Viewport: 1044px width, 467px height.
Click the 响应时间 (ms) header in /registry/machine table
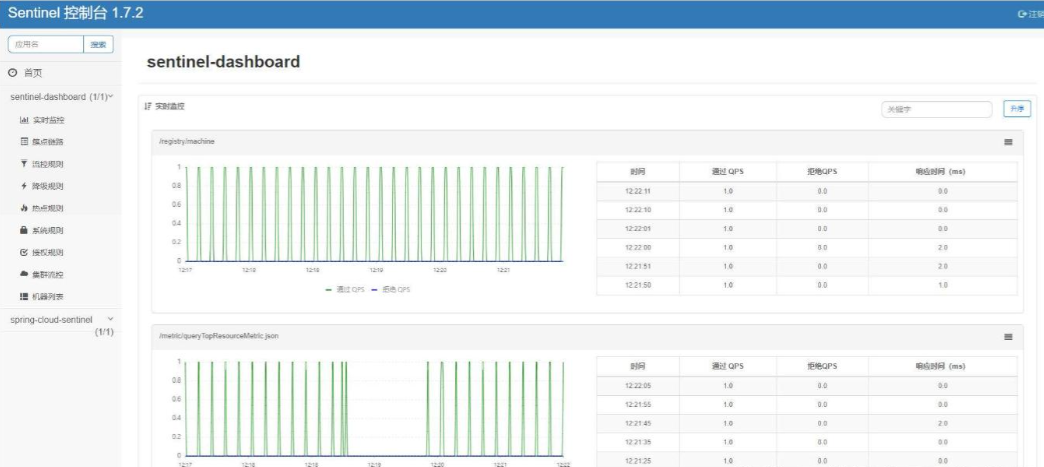coord(943,172)
